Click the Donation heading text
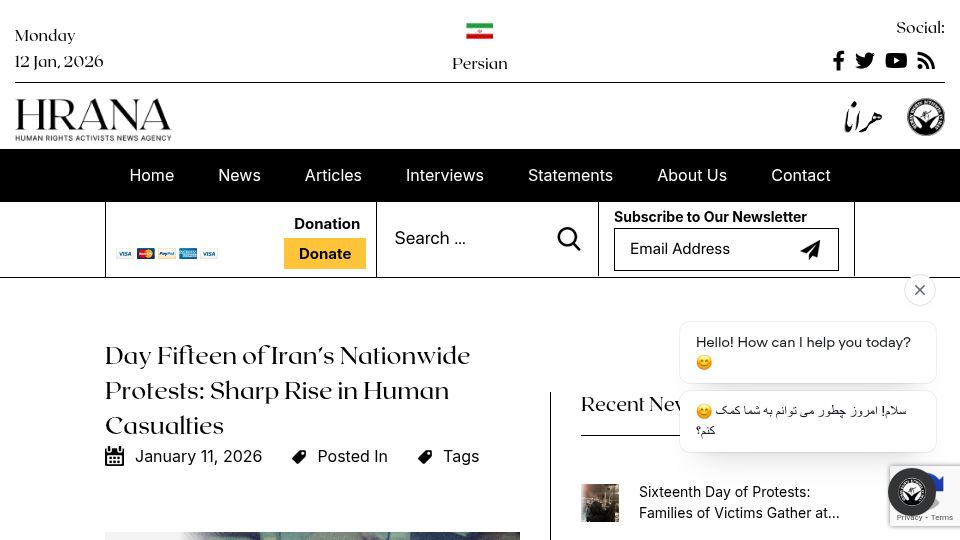Screen dimensions: 960x540 tap(327, 223)
